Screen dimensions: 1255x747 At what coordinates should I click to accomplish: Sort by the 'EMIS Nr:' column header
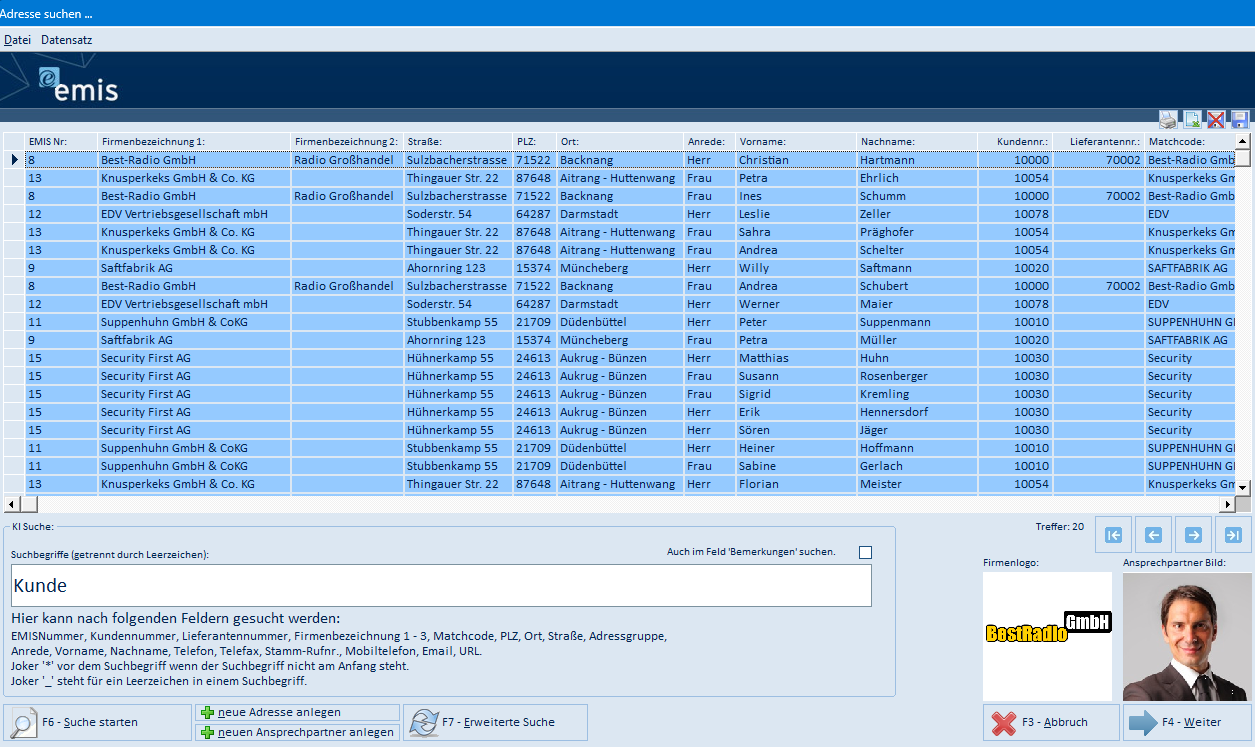coord(61,142)
